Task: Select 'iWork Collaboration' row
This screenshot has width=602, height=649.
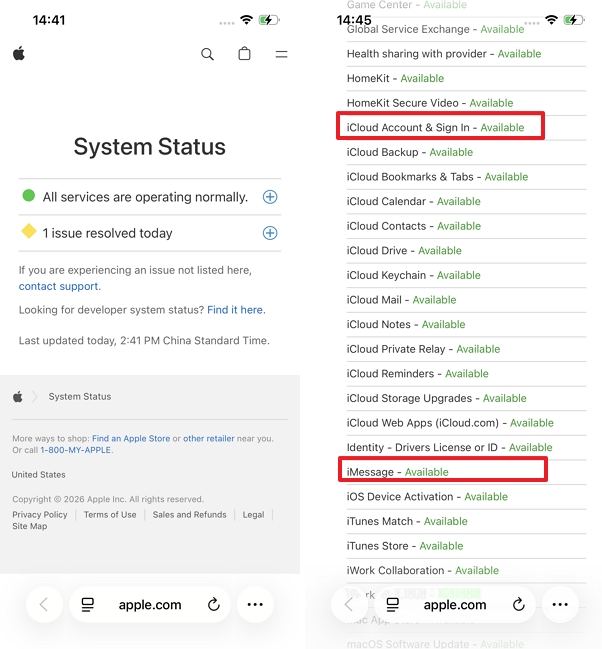Action: click(467, 571)
